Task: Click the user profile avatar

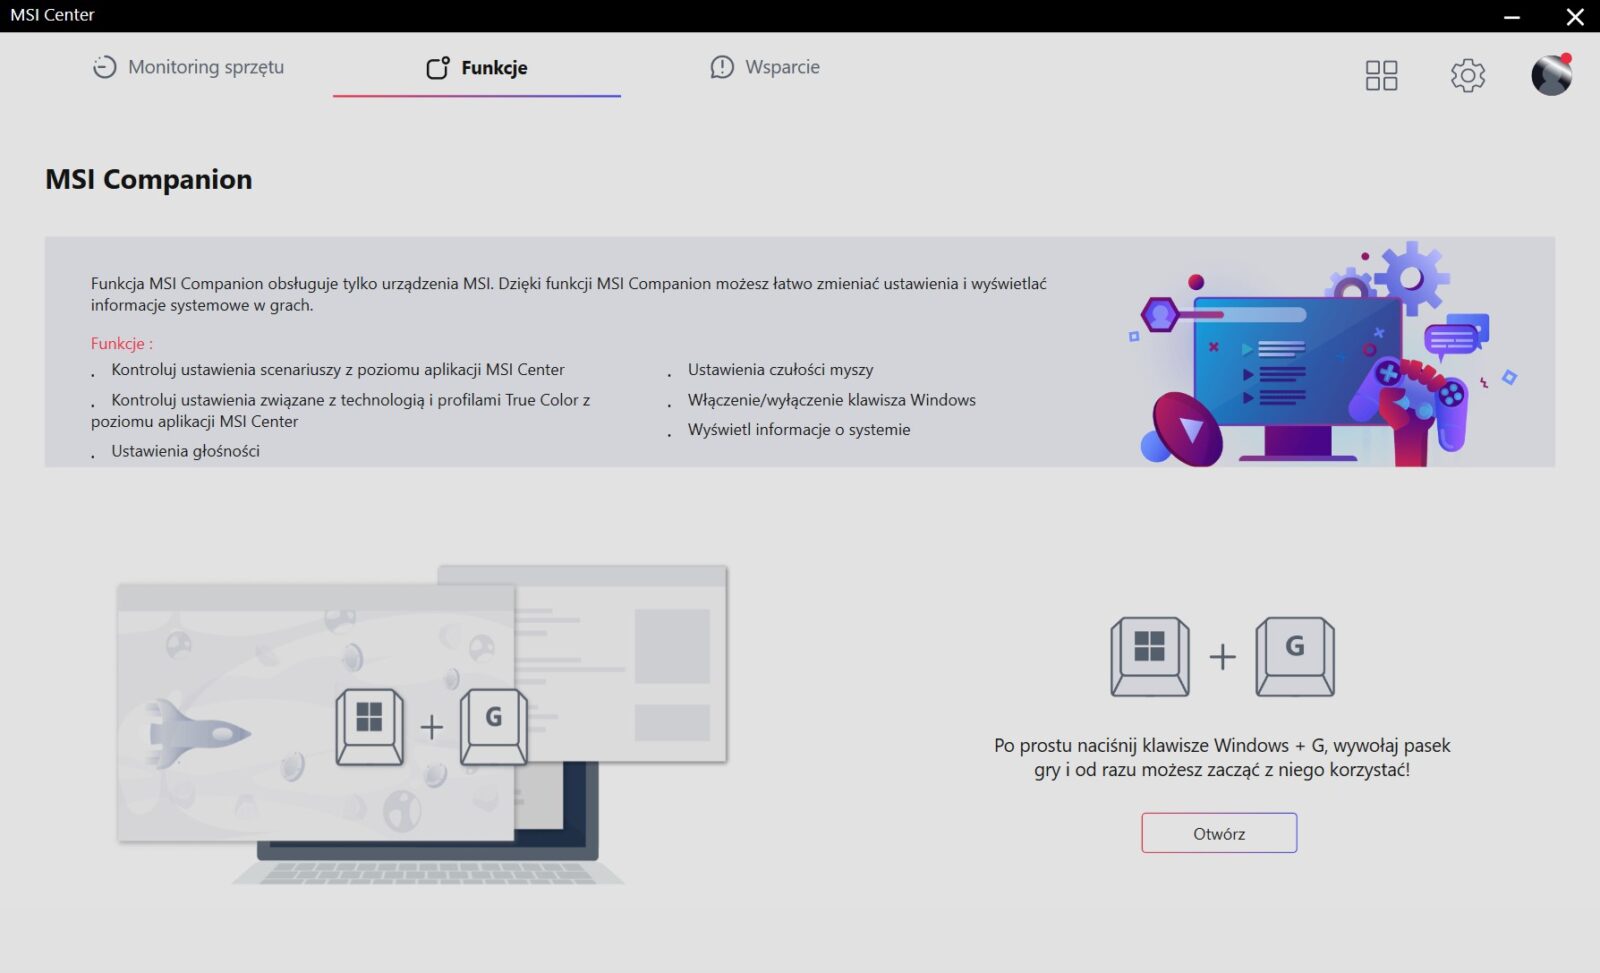Action: pos(1551,75)
